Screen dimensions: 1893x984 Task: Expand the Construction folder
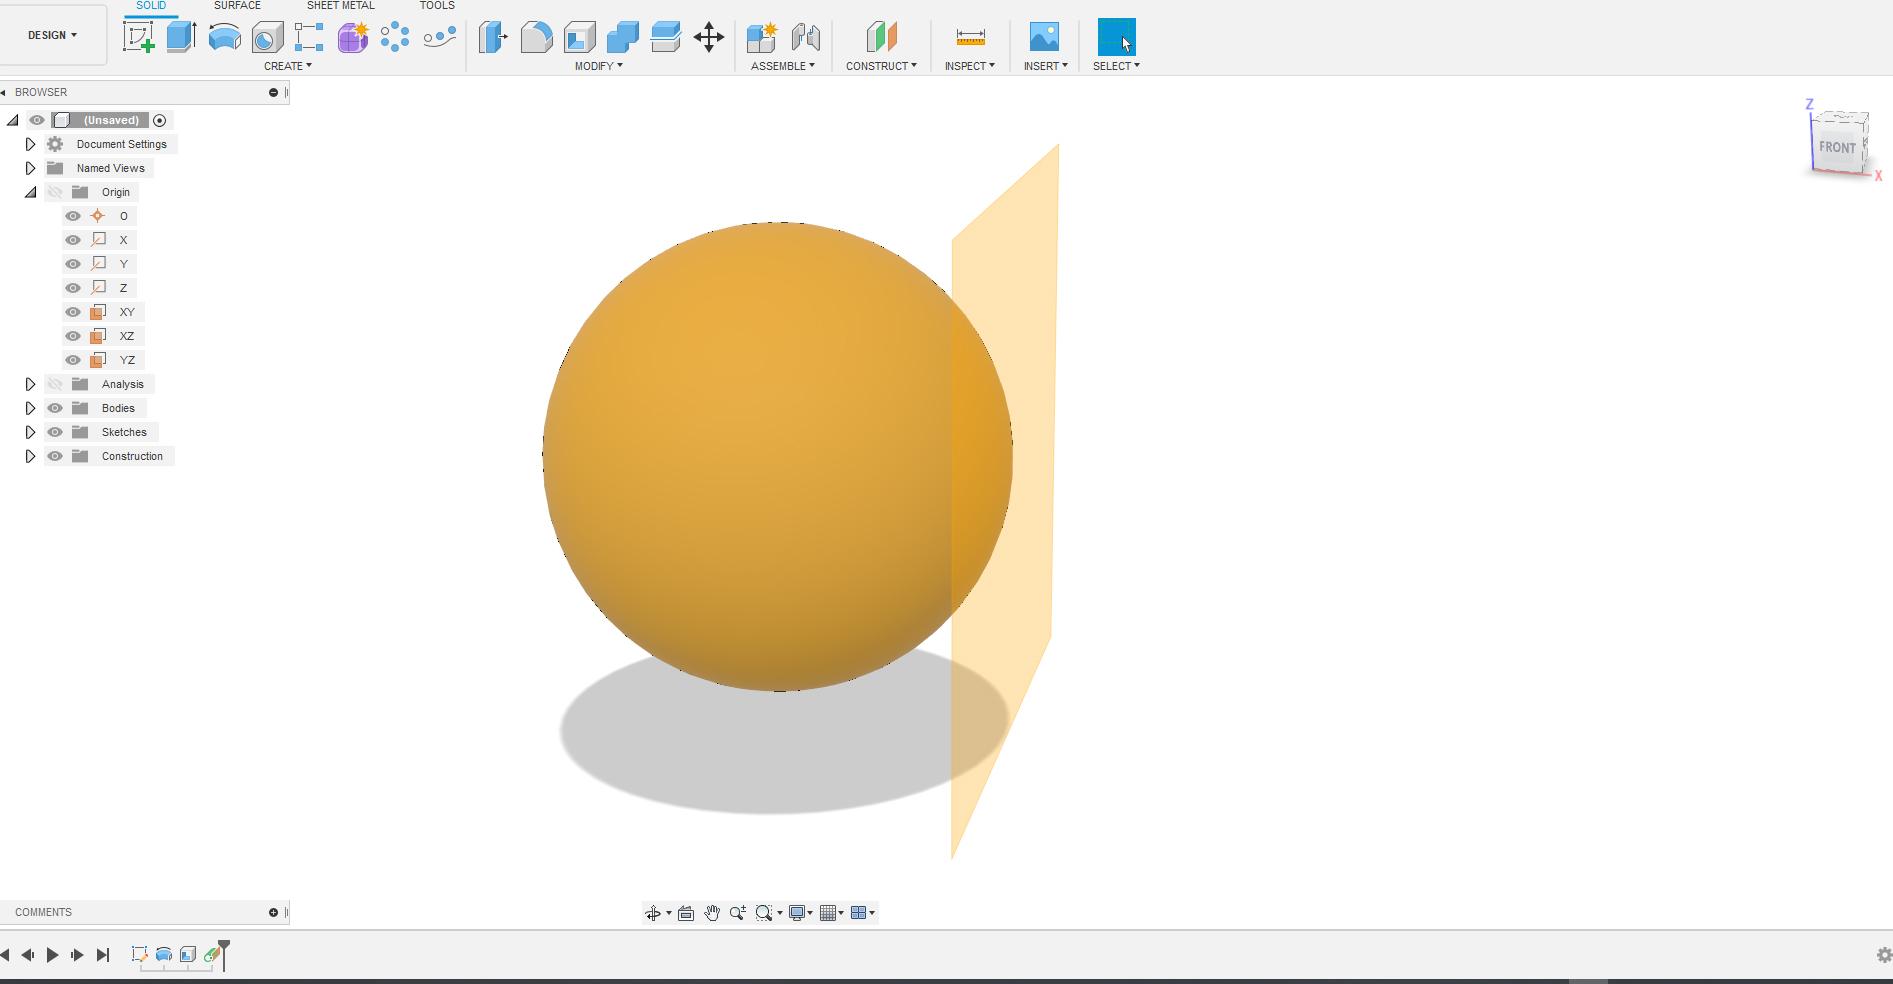pos(30,456)
